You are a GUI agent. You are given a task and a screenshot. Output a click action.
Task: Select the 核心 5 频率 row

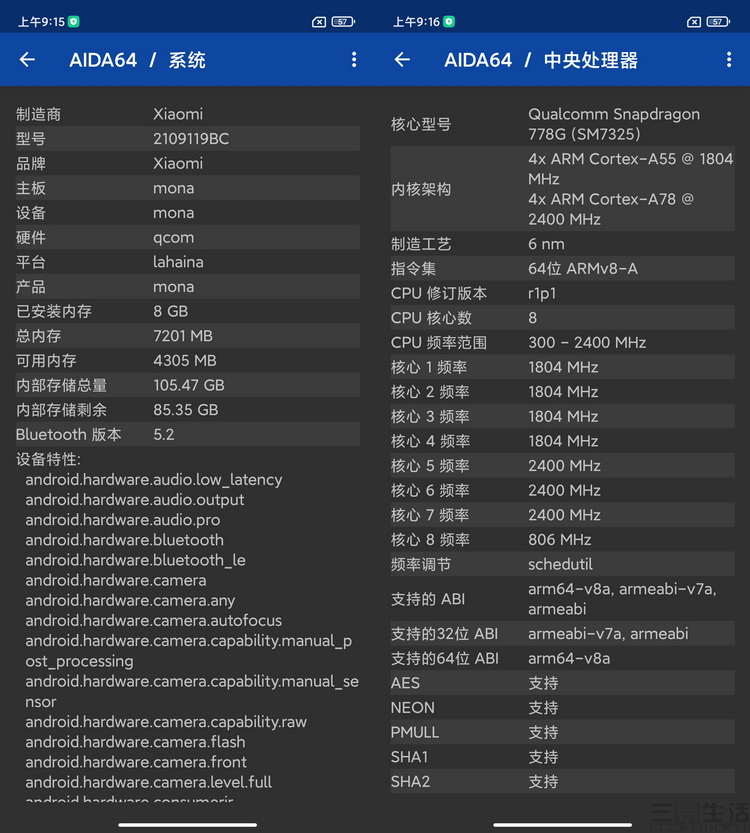coord(562,466)
